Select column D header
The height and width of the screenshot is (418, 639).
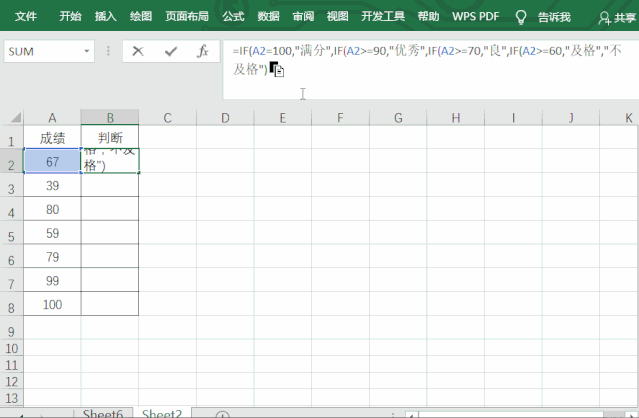225,118
